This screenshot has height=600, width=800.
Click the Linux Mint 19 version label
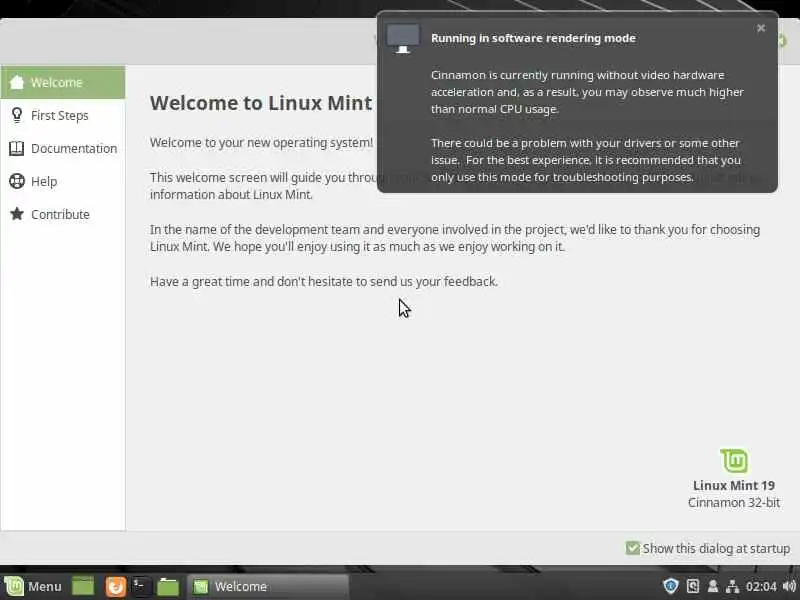(x=734, y=486)
